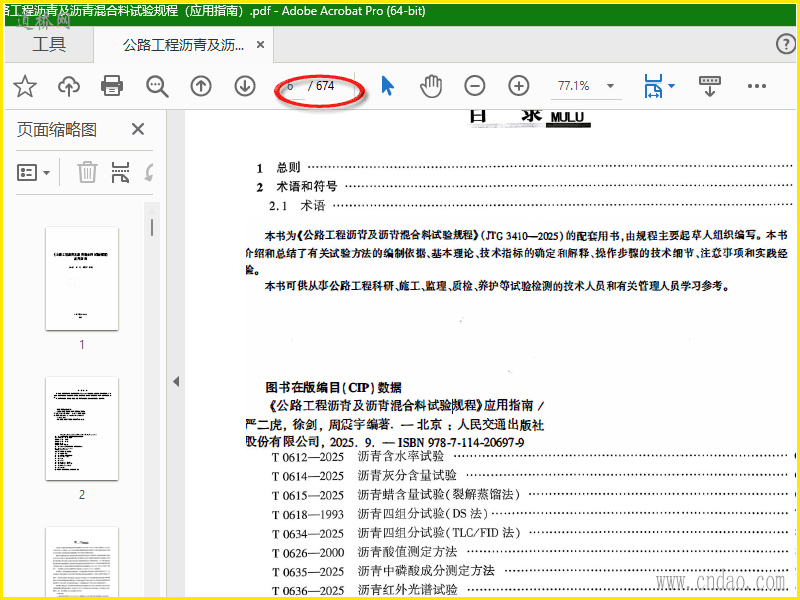Zoom in with plus icon
This screenshot has width=800, height=600.
tap(519, 86)
